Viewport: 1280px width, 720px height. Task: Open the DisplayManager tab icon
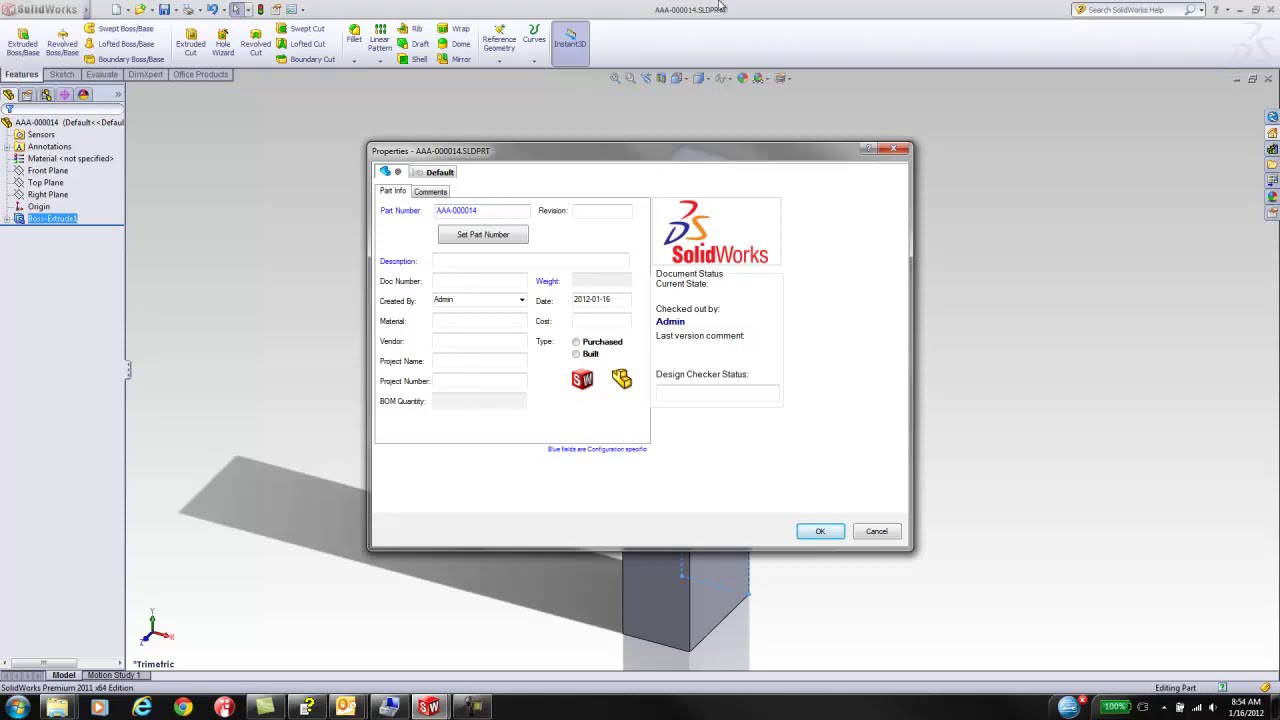84,95
